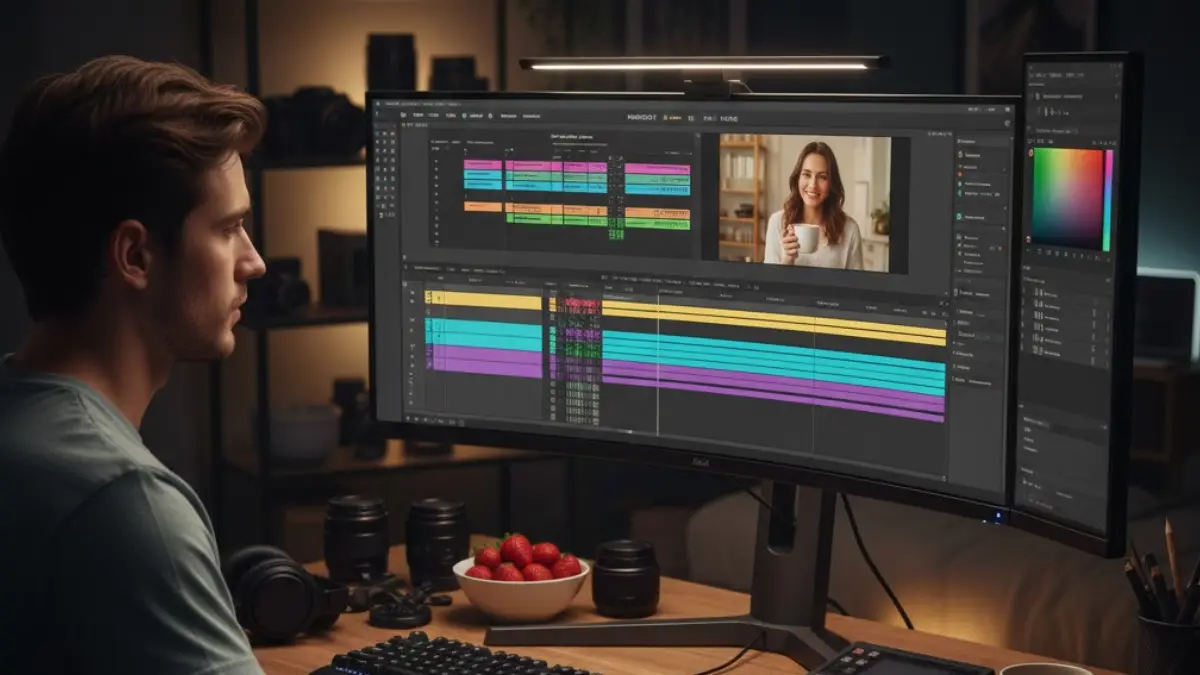This screenshot has height=675, width=1200.
Task: Select the long yellow clip on the timeline
Action: (772, 322)
